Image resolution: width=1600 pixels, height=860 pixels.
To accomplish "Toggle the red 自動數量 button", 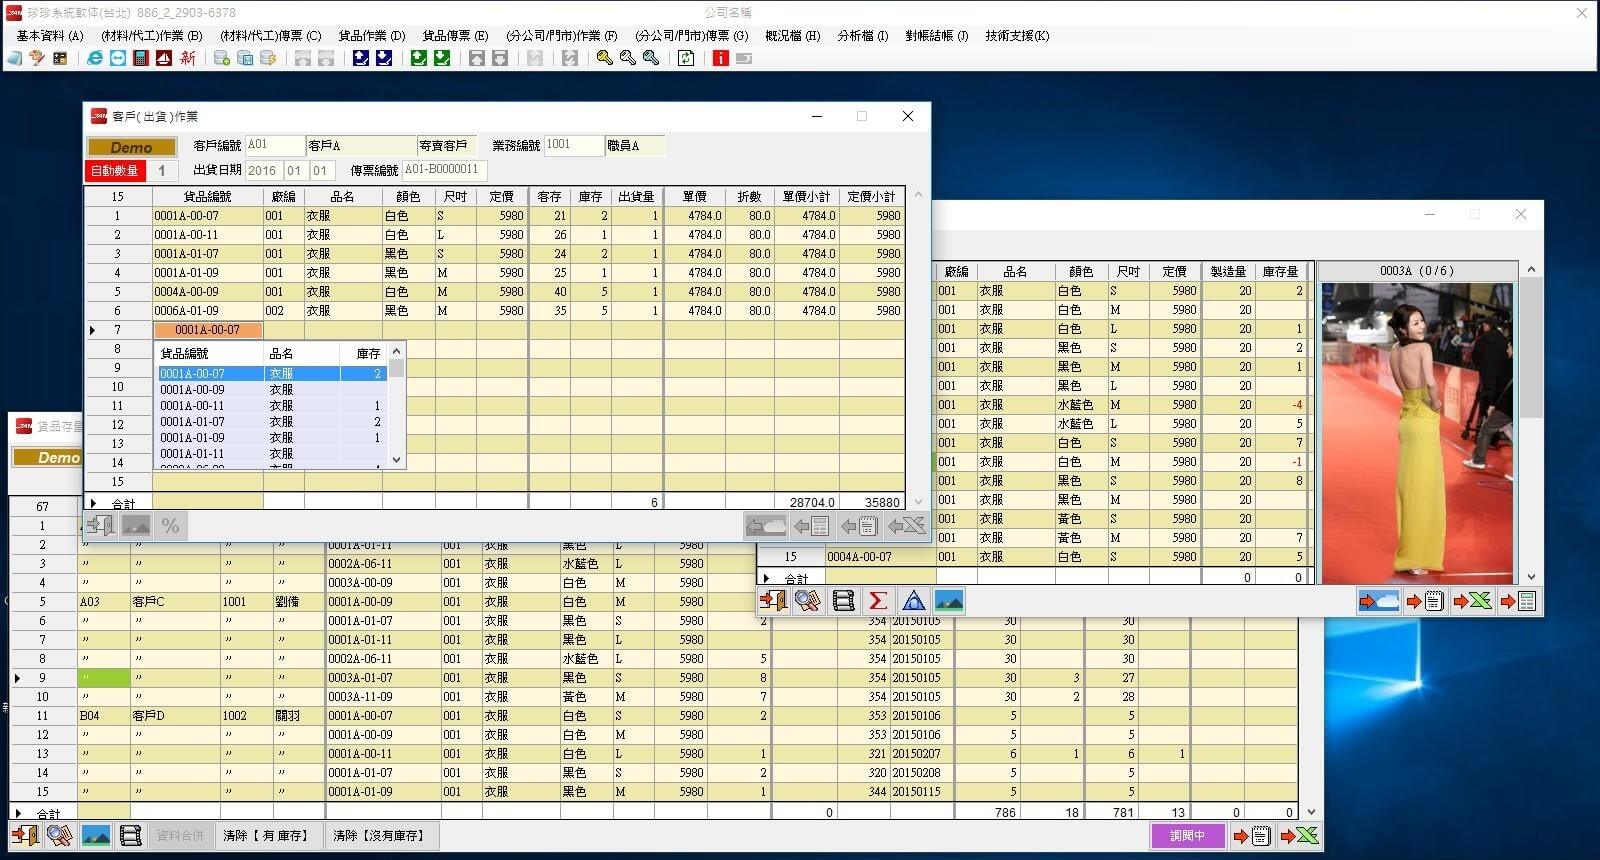I will click(x=115, y=171).
